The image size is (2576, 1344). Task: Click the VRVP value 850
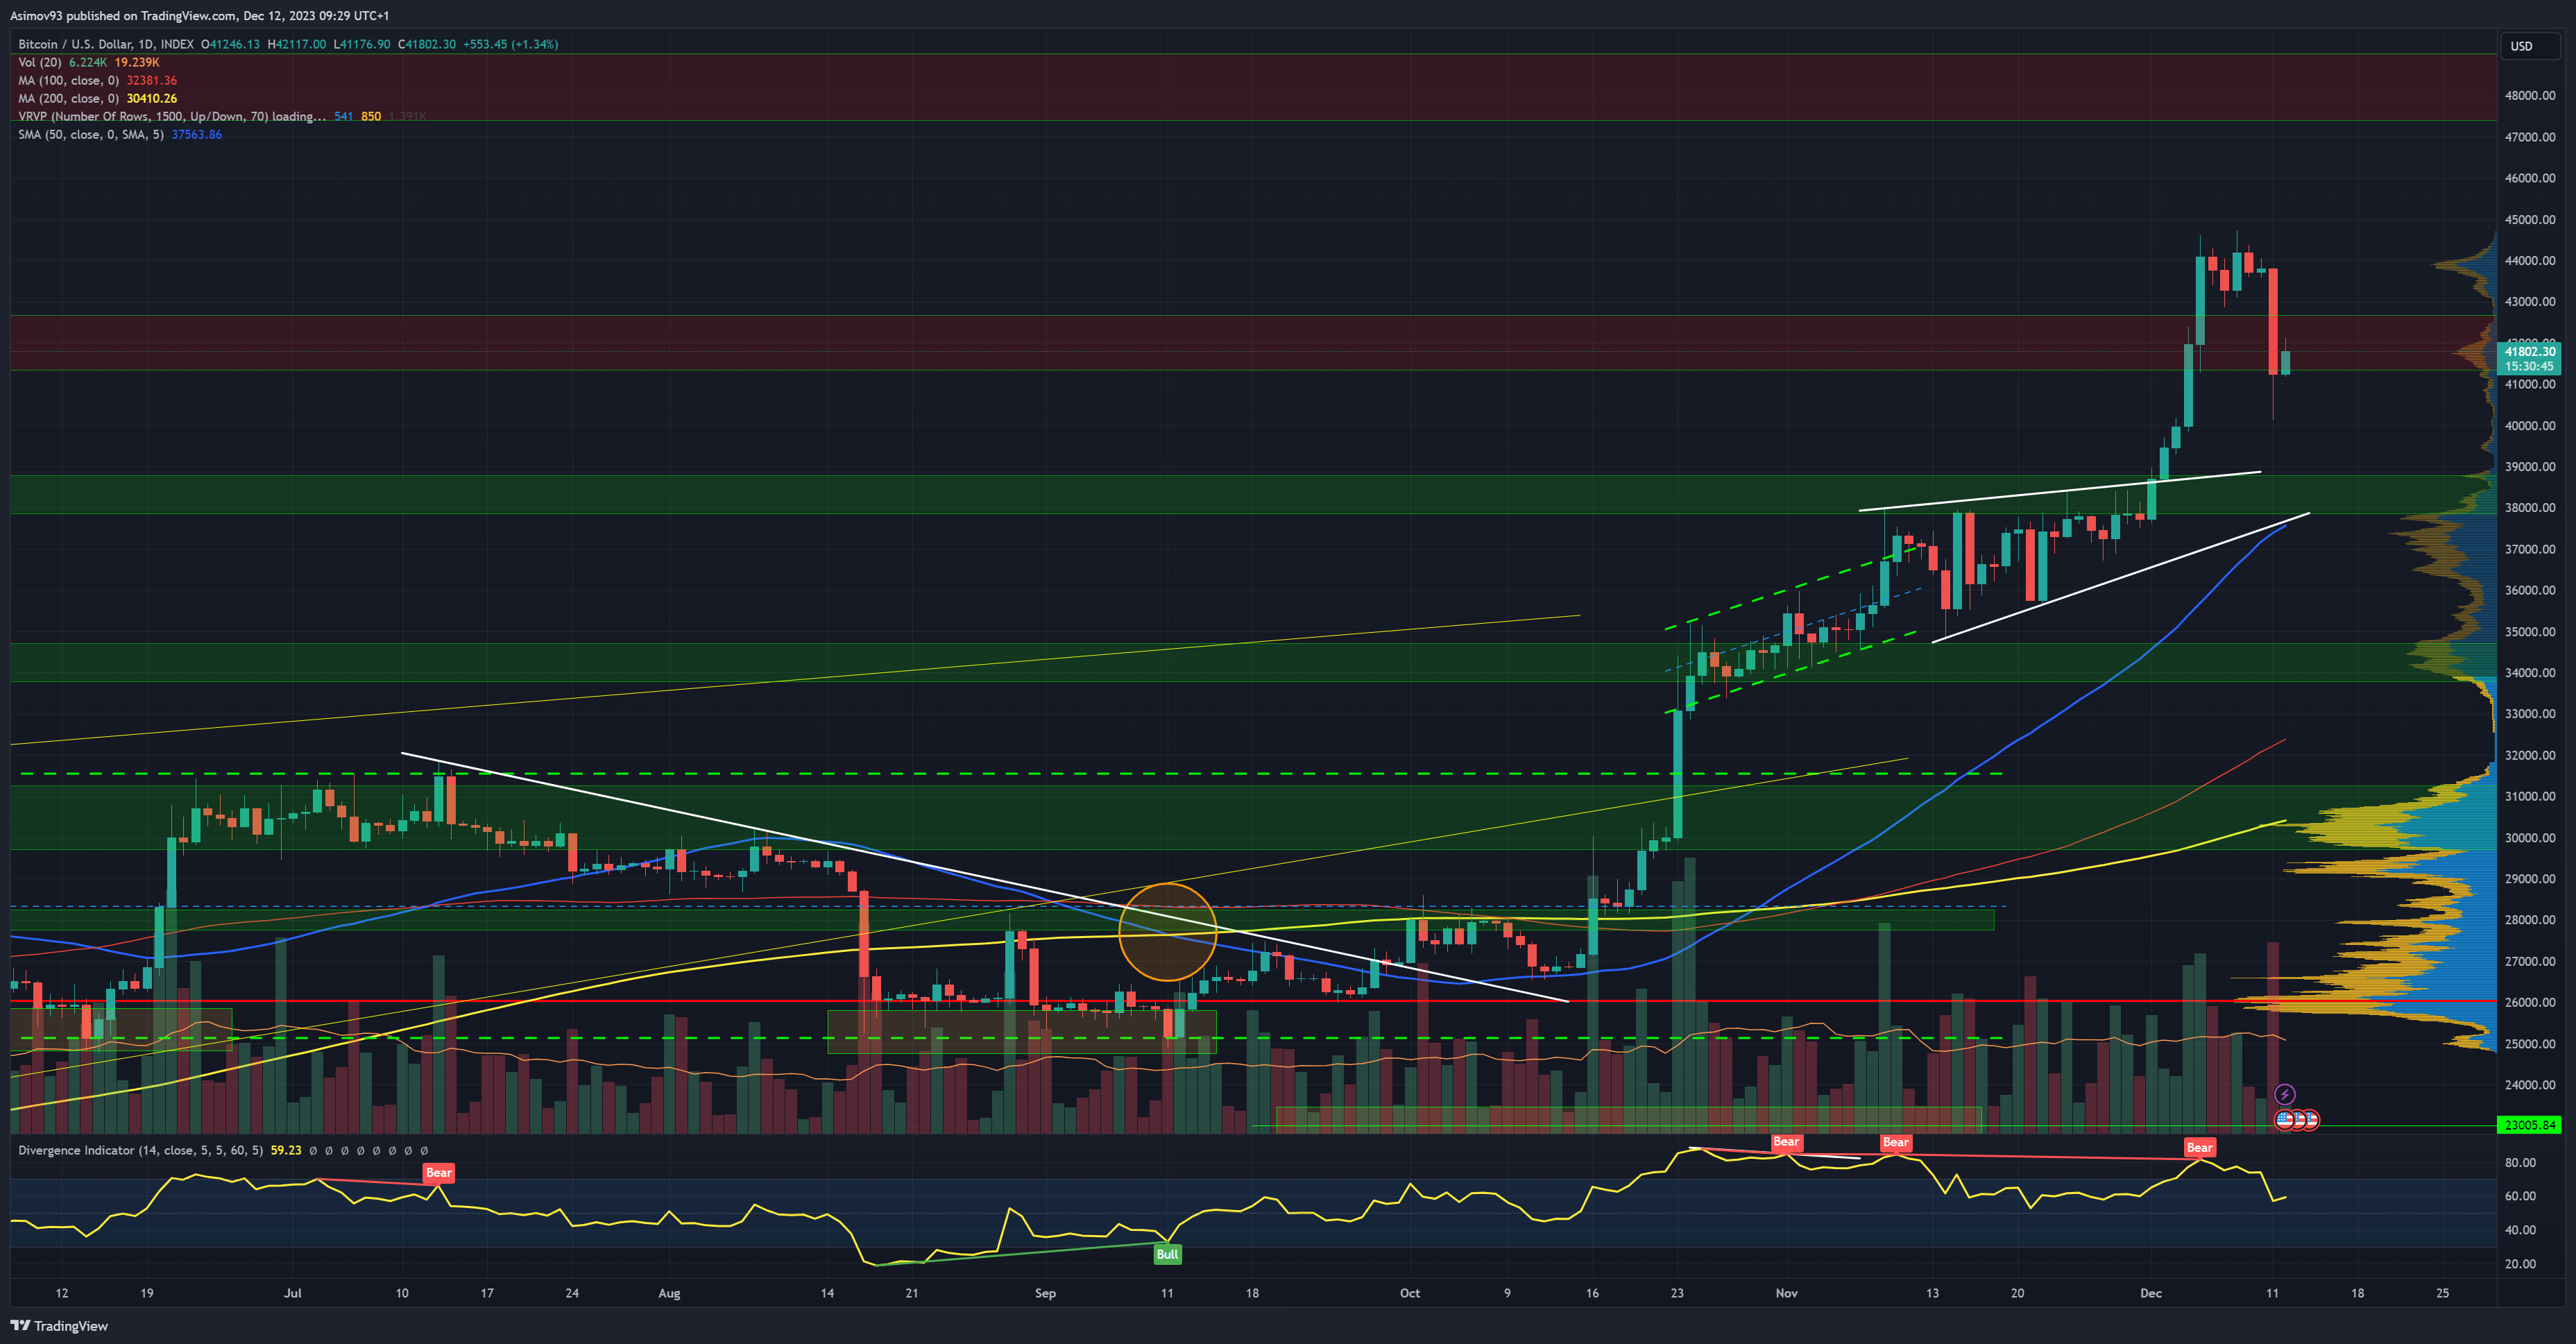[x=371, y=116]
